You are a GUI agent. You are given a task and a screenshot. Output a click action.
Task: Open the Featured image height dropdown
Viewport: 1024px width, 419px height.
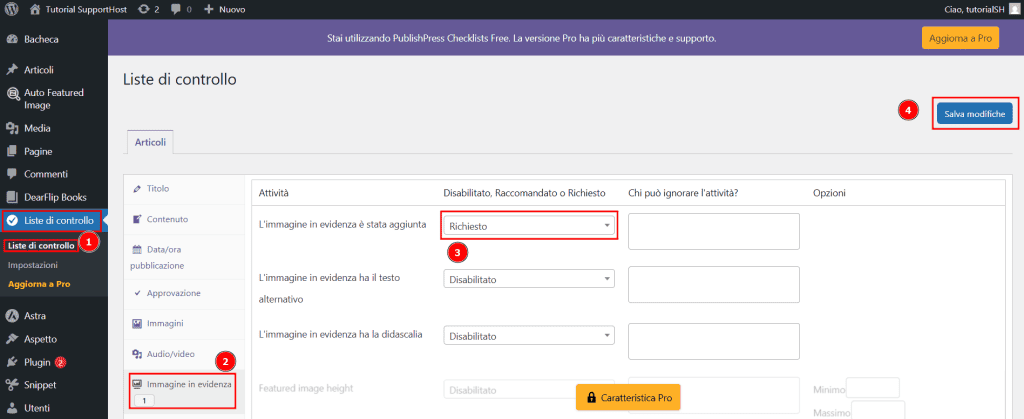pos(529,390)
